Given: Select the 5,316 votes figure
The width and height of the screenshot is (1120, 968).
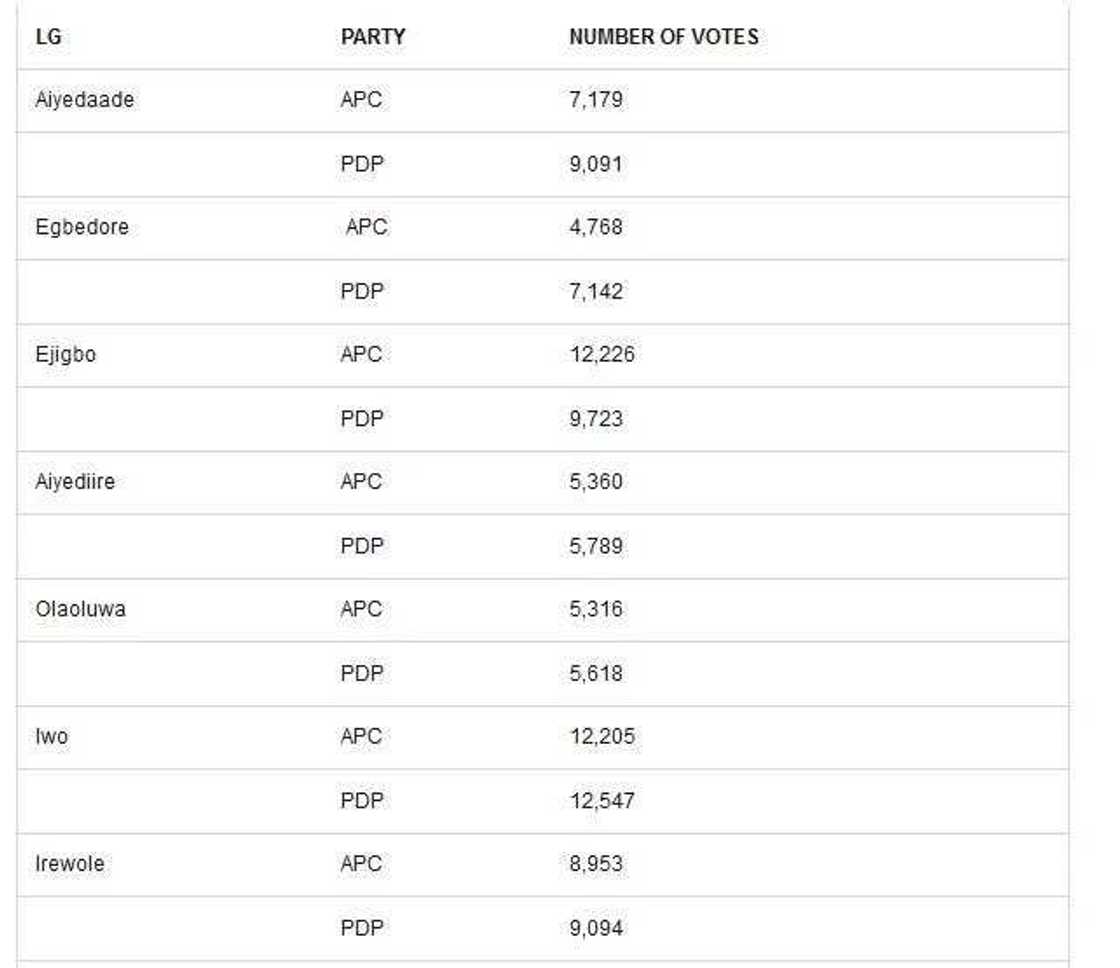Looking at the screenshot, I should (595, 609).
